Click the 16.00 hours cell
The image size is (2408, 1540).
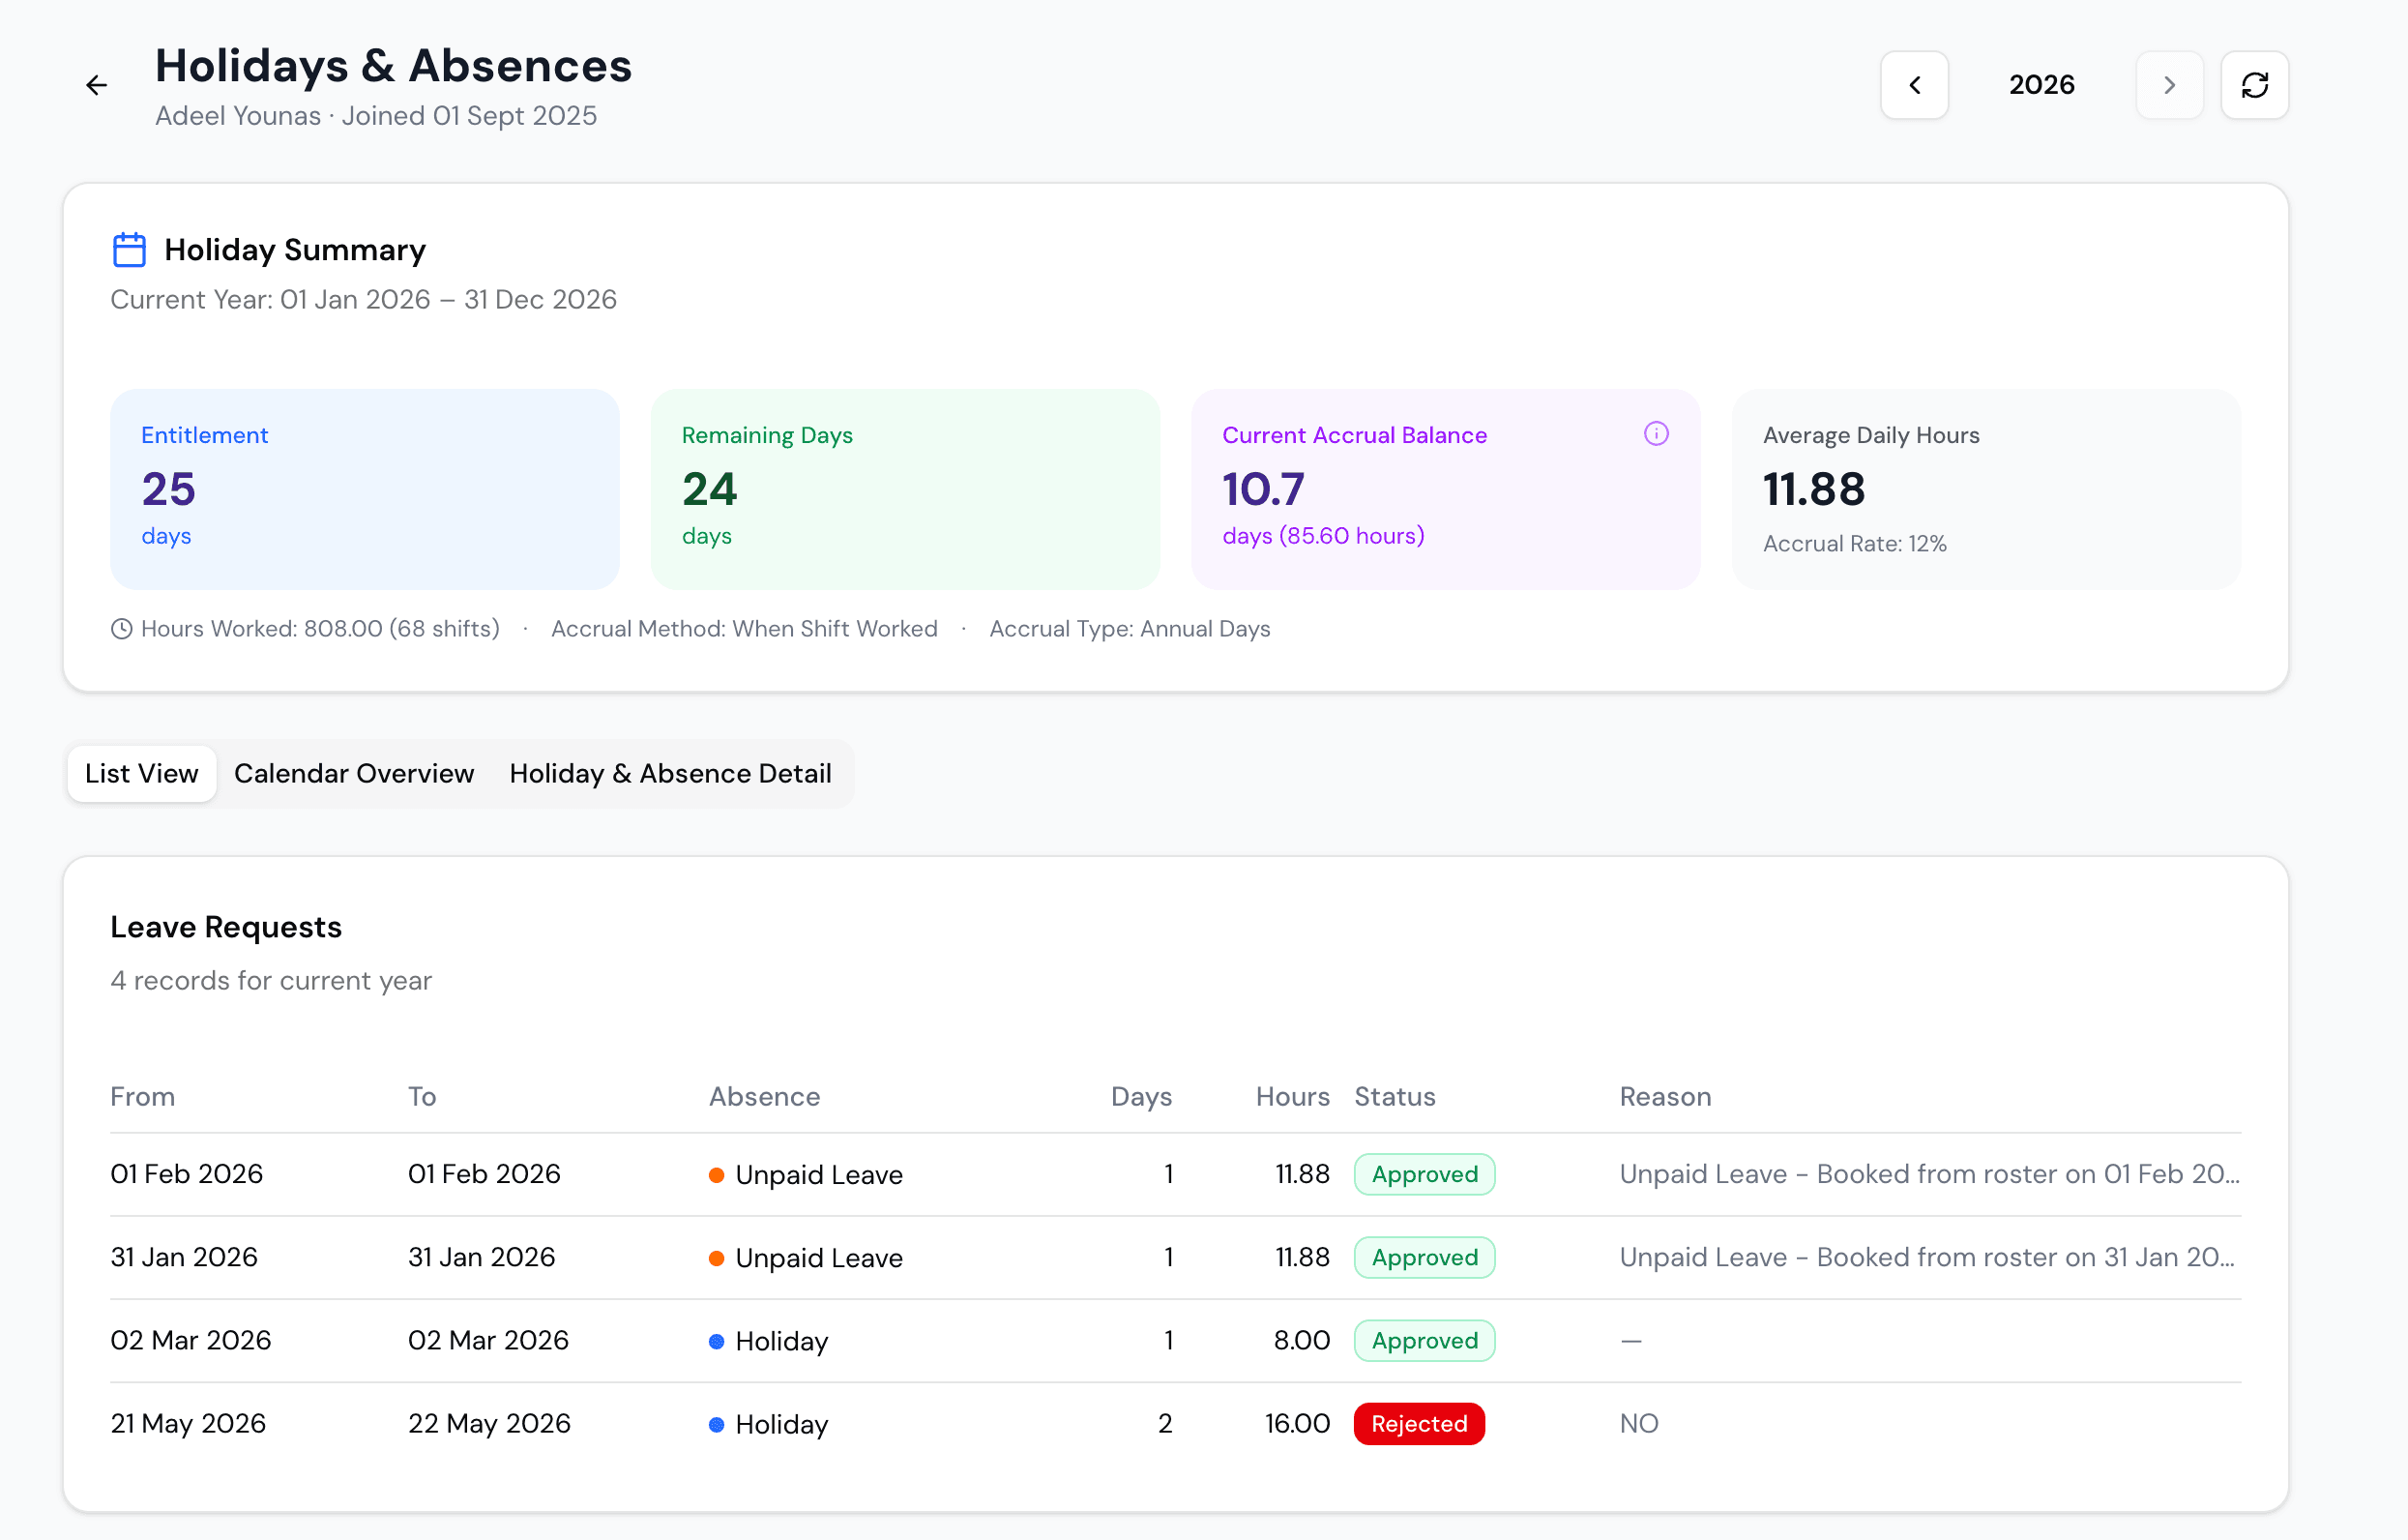coord(1297,1423)
